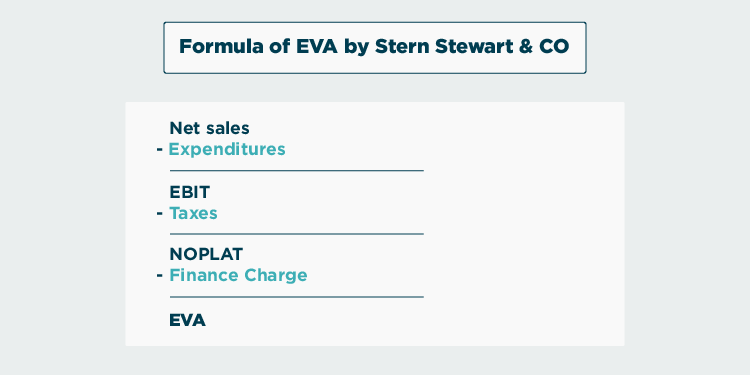Click the divider line below Finance Charge
This screenshot has width=750, height=375.
[x=297, y=297]
